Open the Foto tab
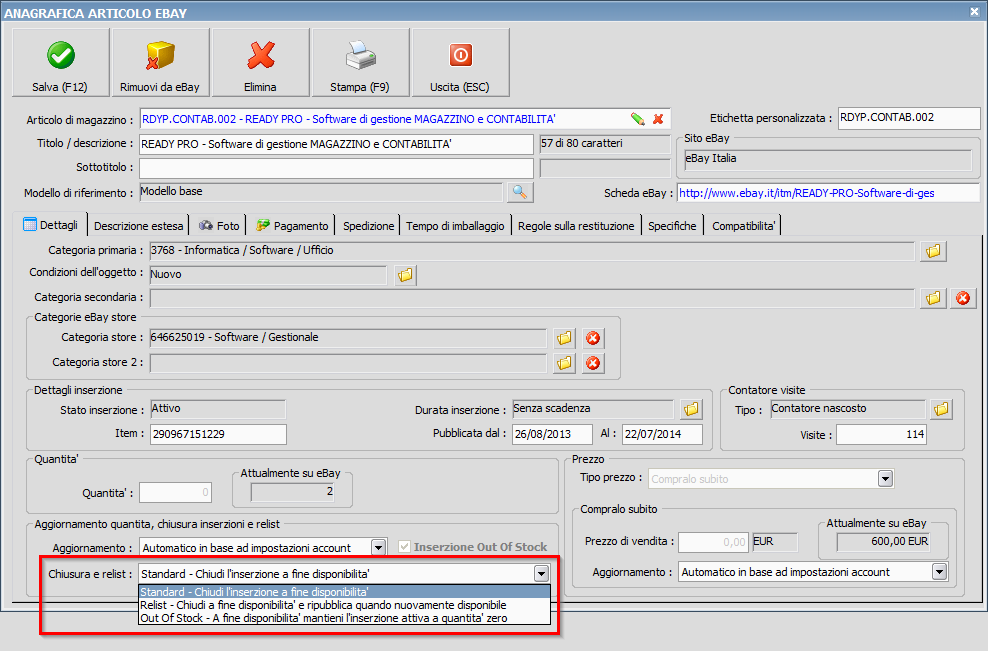This screenshot has height=651, width=988. 219,226
